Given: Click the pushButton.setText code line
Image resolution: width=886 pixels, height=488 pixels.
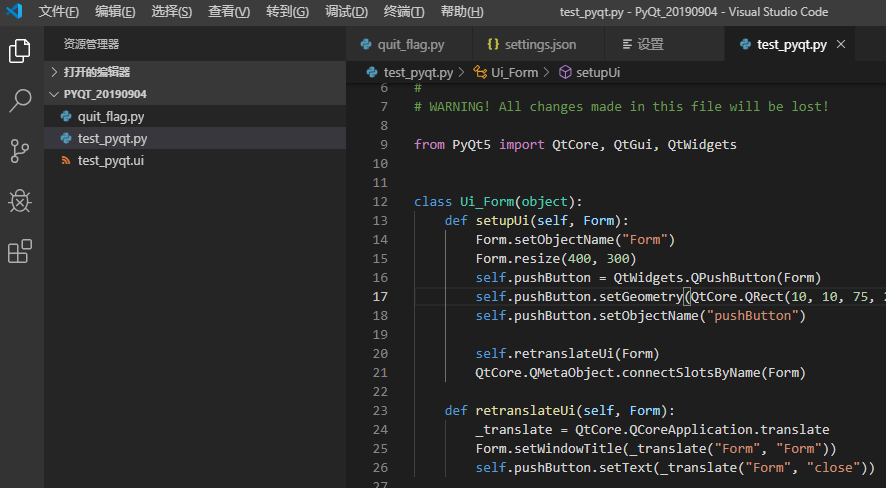Looking at the screenshot, I should pyautogui.click(x=675, y=468).
